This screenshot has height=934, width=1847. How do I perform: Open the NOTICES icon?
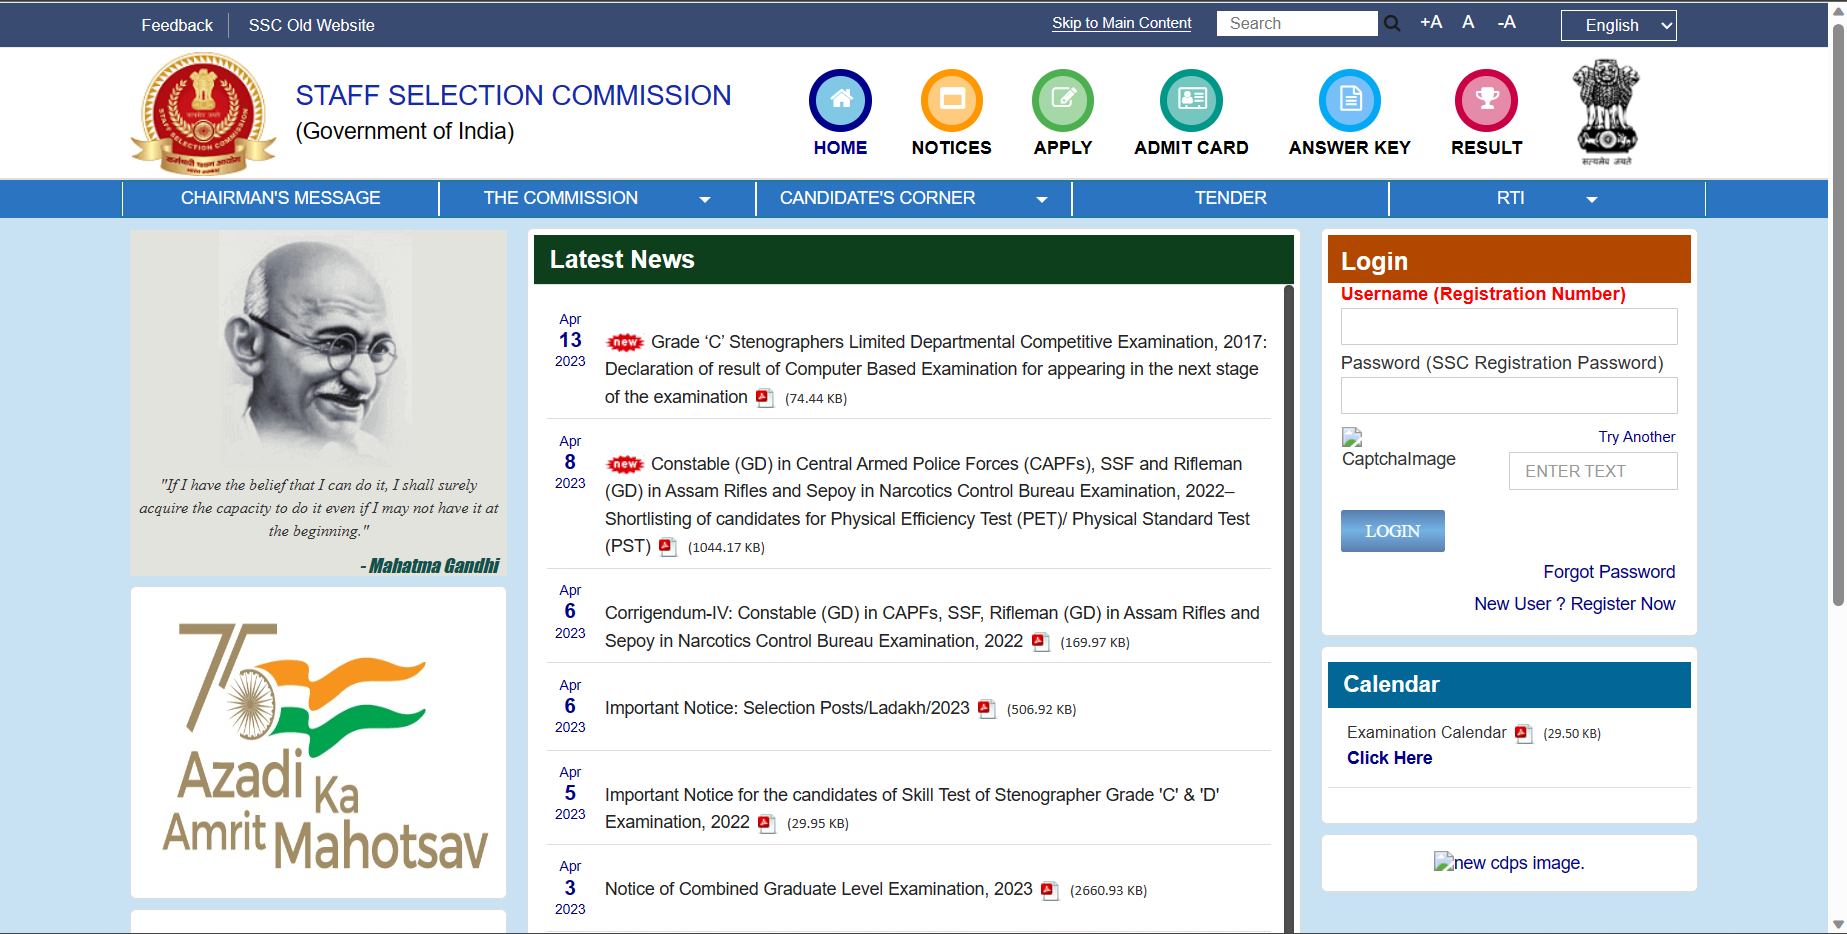pos(951,100)
